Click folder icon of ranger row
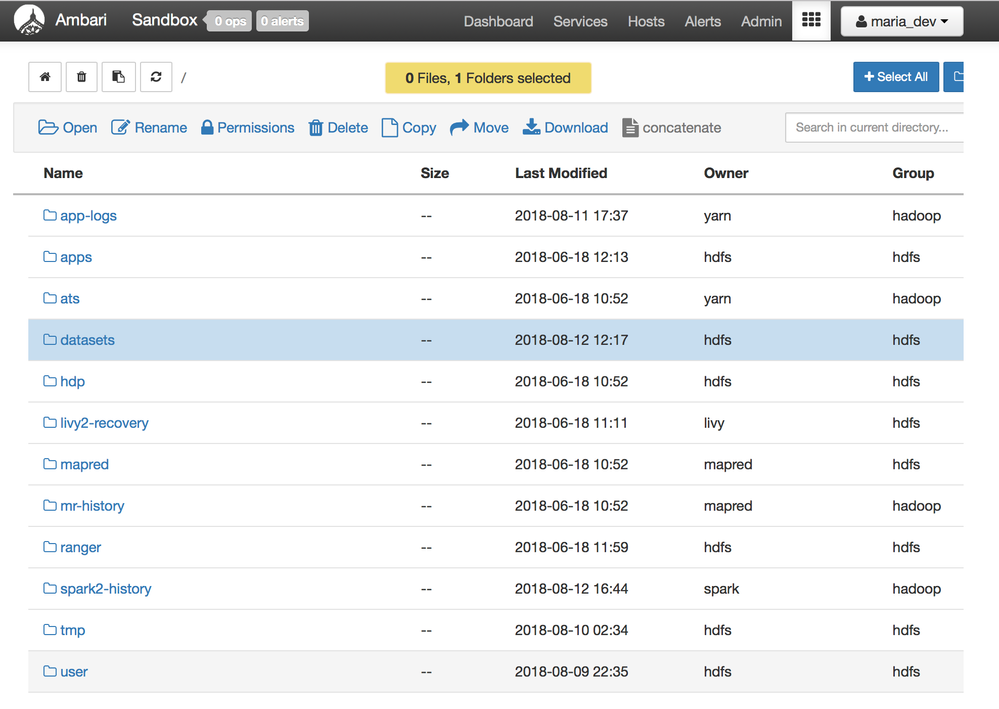This screenshot has height=709, width=999. click(x=50, y=547)
